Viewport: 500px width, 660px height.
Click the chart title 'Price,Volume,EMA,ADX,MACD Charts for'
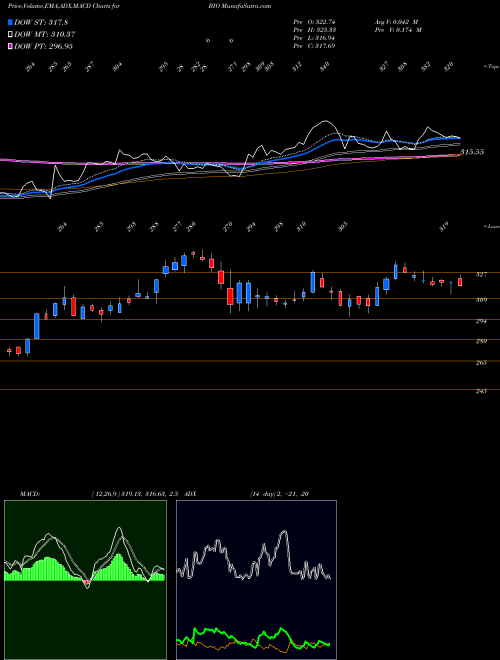[66, 6]
